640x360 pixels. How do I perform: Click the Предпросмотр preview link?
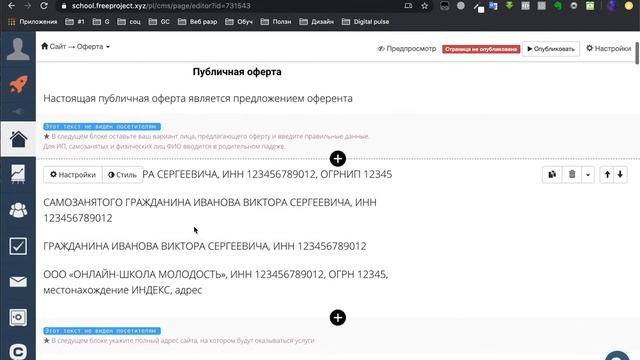tap(407, 49)
